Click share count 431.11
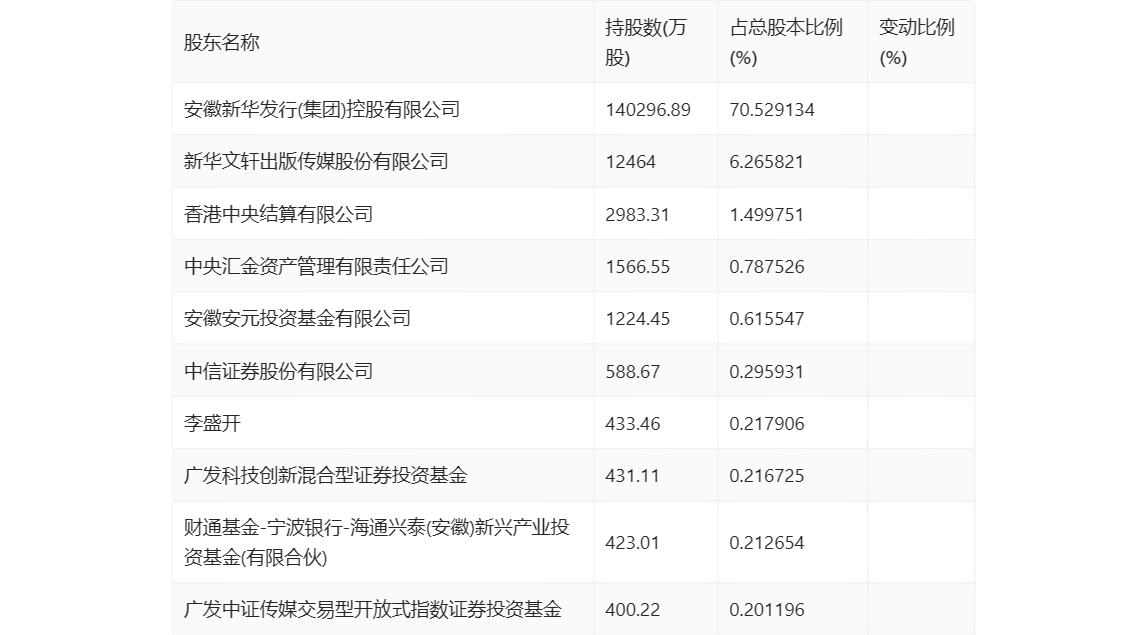1148x635 pixels. click(x=633, y=475)
